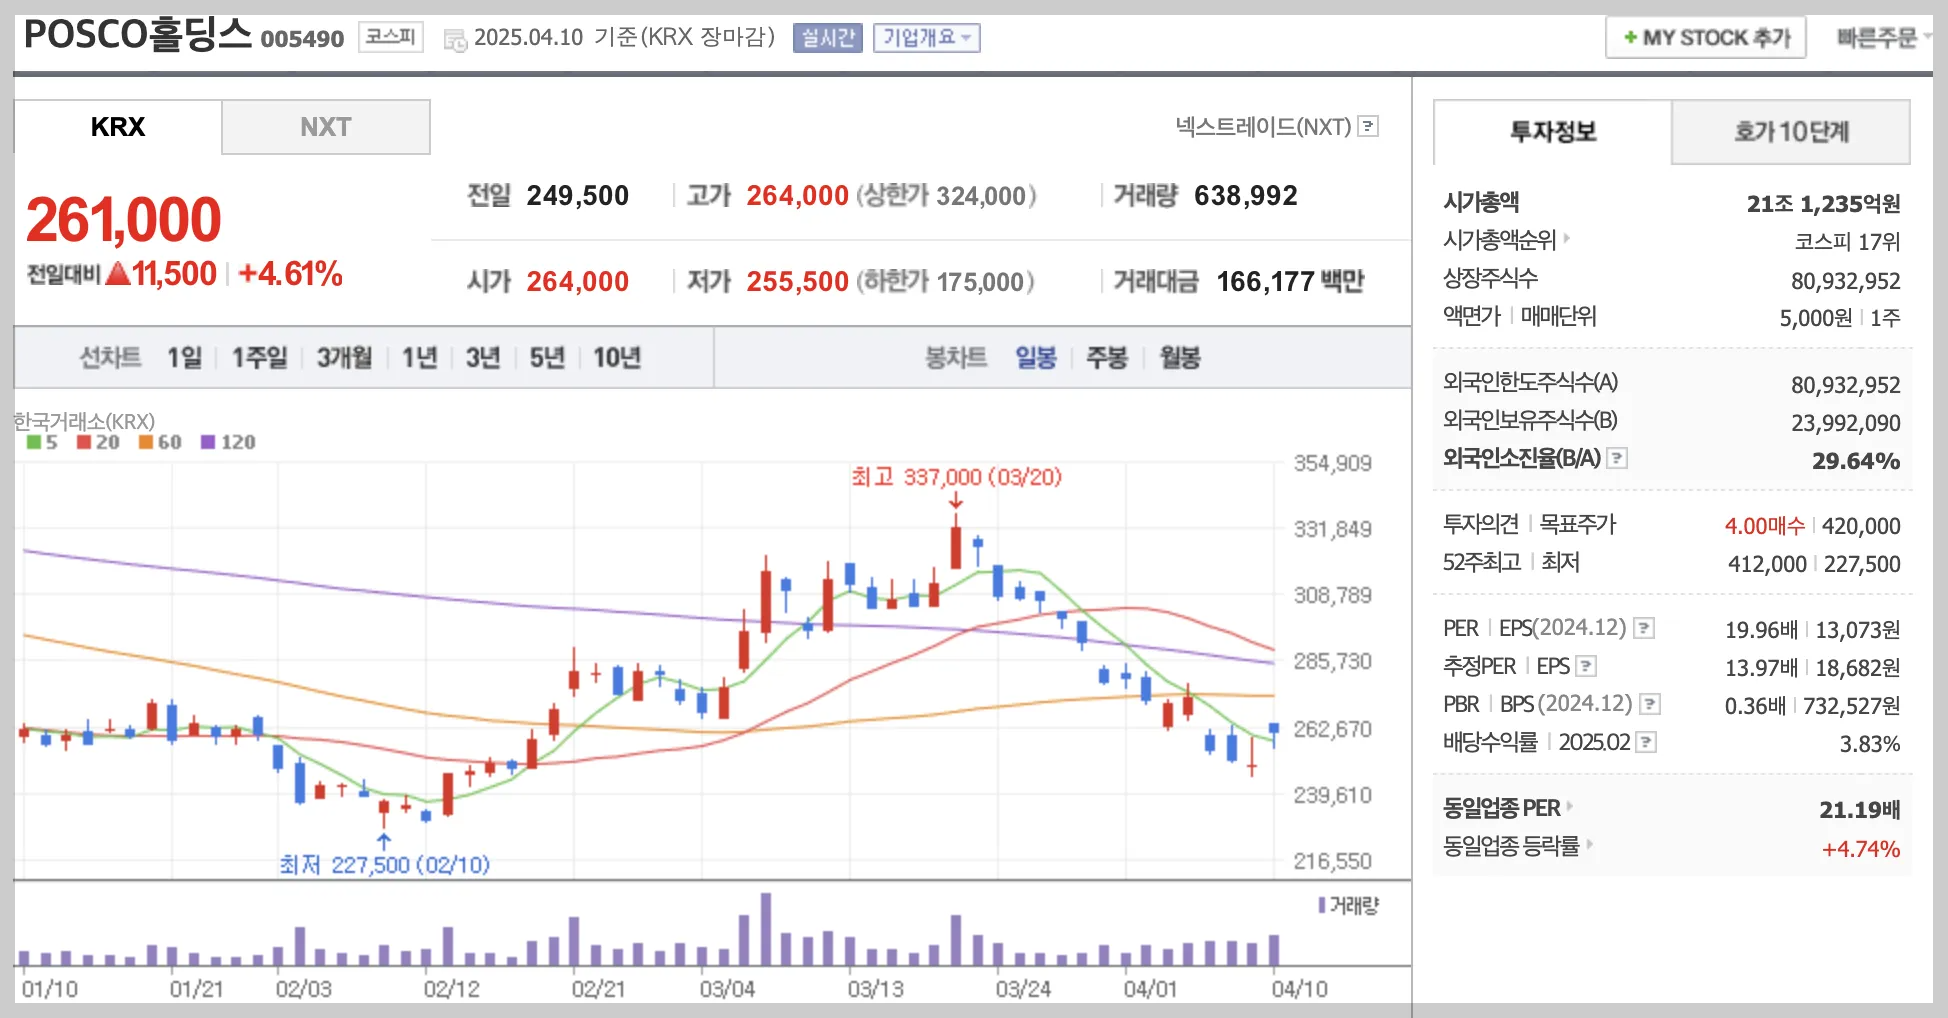
Task: Select the 호가10단계 tab
Action: 1791,132
